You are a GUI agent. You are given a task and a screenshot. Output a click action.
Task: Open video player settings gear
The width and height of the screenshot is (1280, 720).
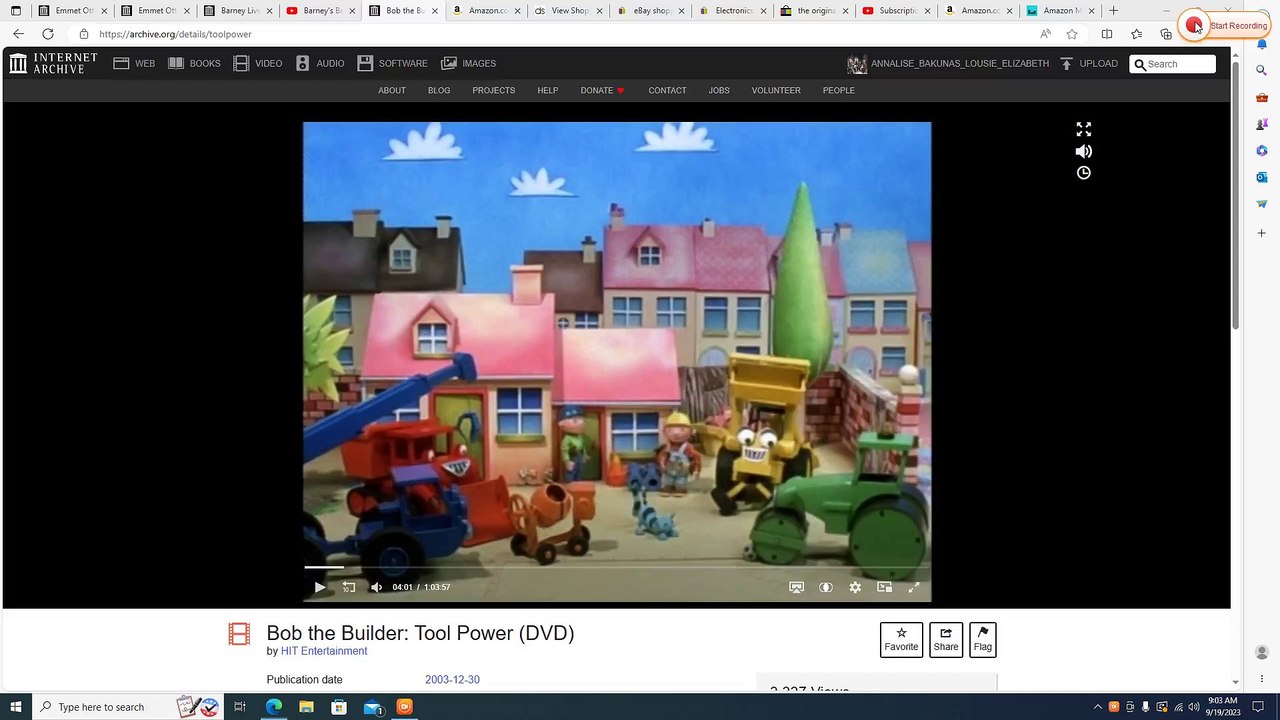click(855, 587)
